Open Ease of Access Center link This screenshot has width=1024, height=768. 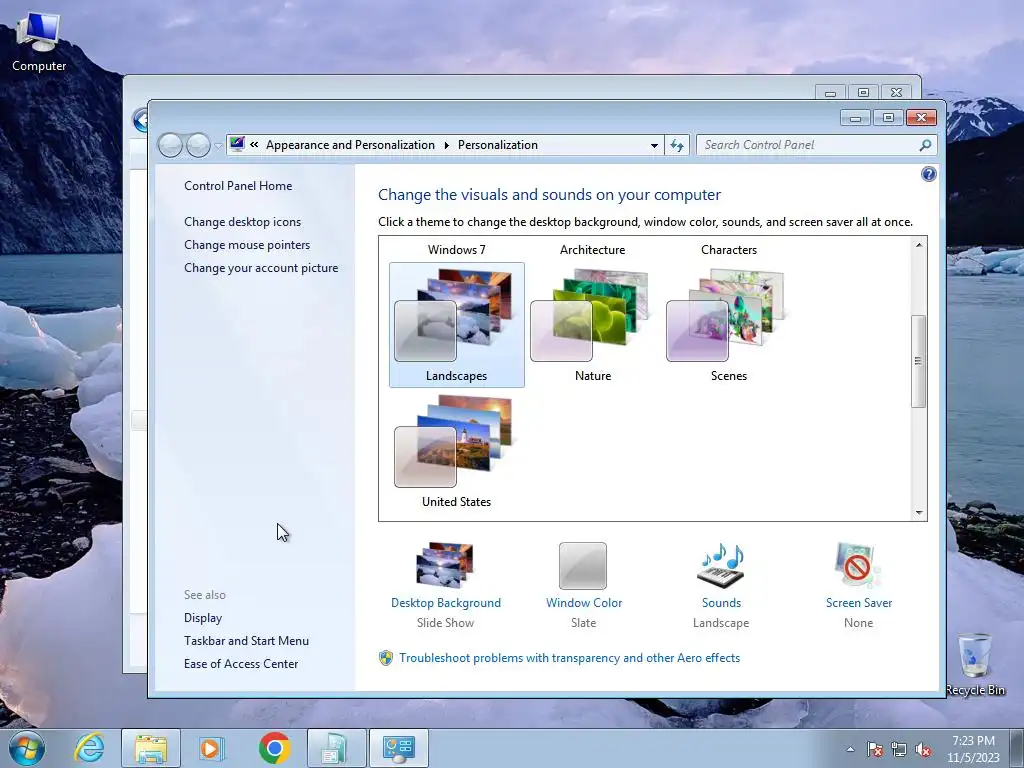tap(240, 664)
